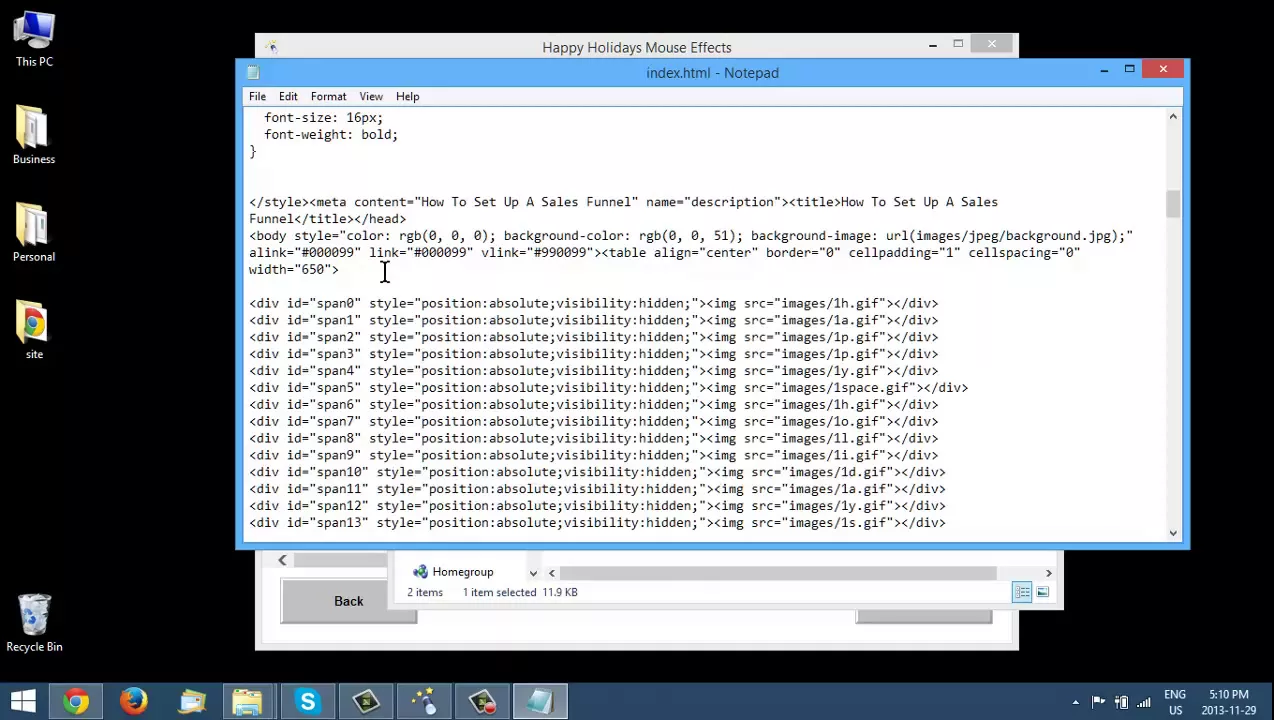
Task: Expand the Explorer pane down chevron
Action: pyautogui.click(x=533, y=573)
